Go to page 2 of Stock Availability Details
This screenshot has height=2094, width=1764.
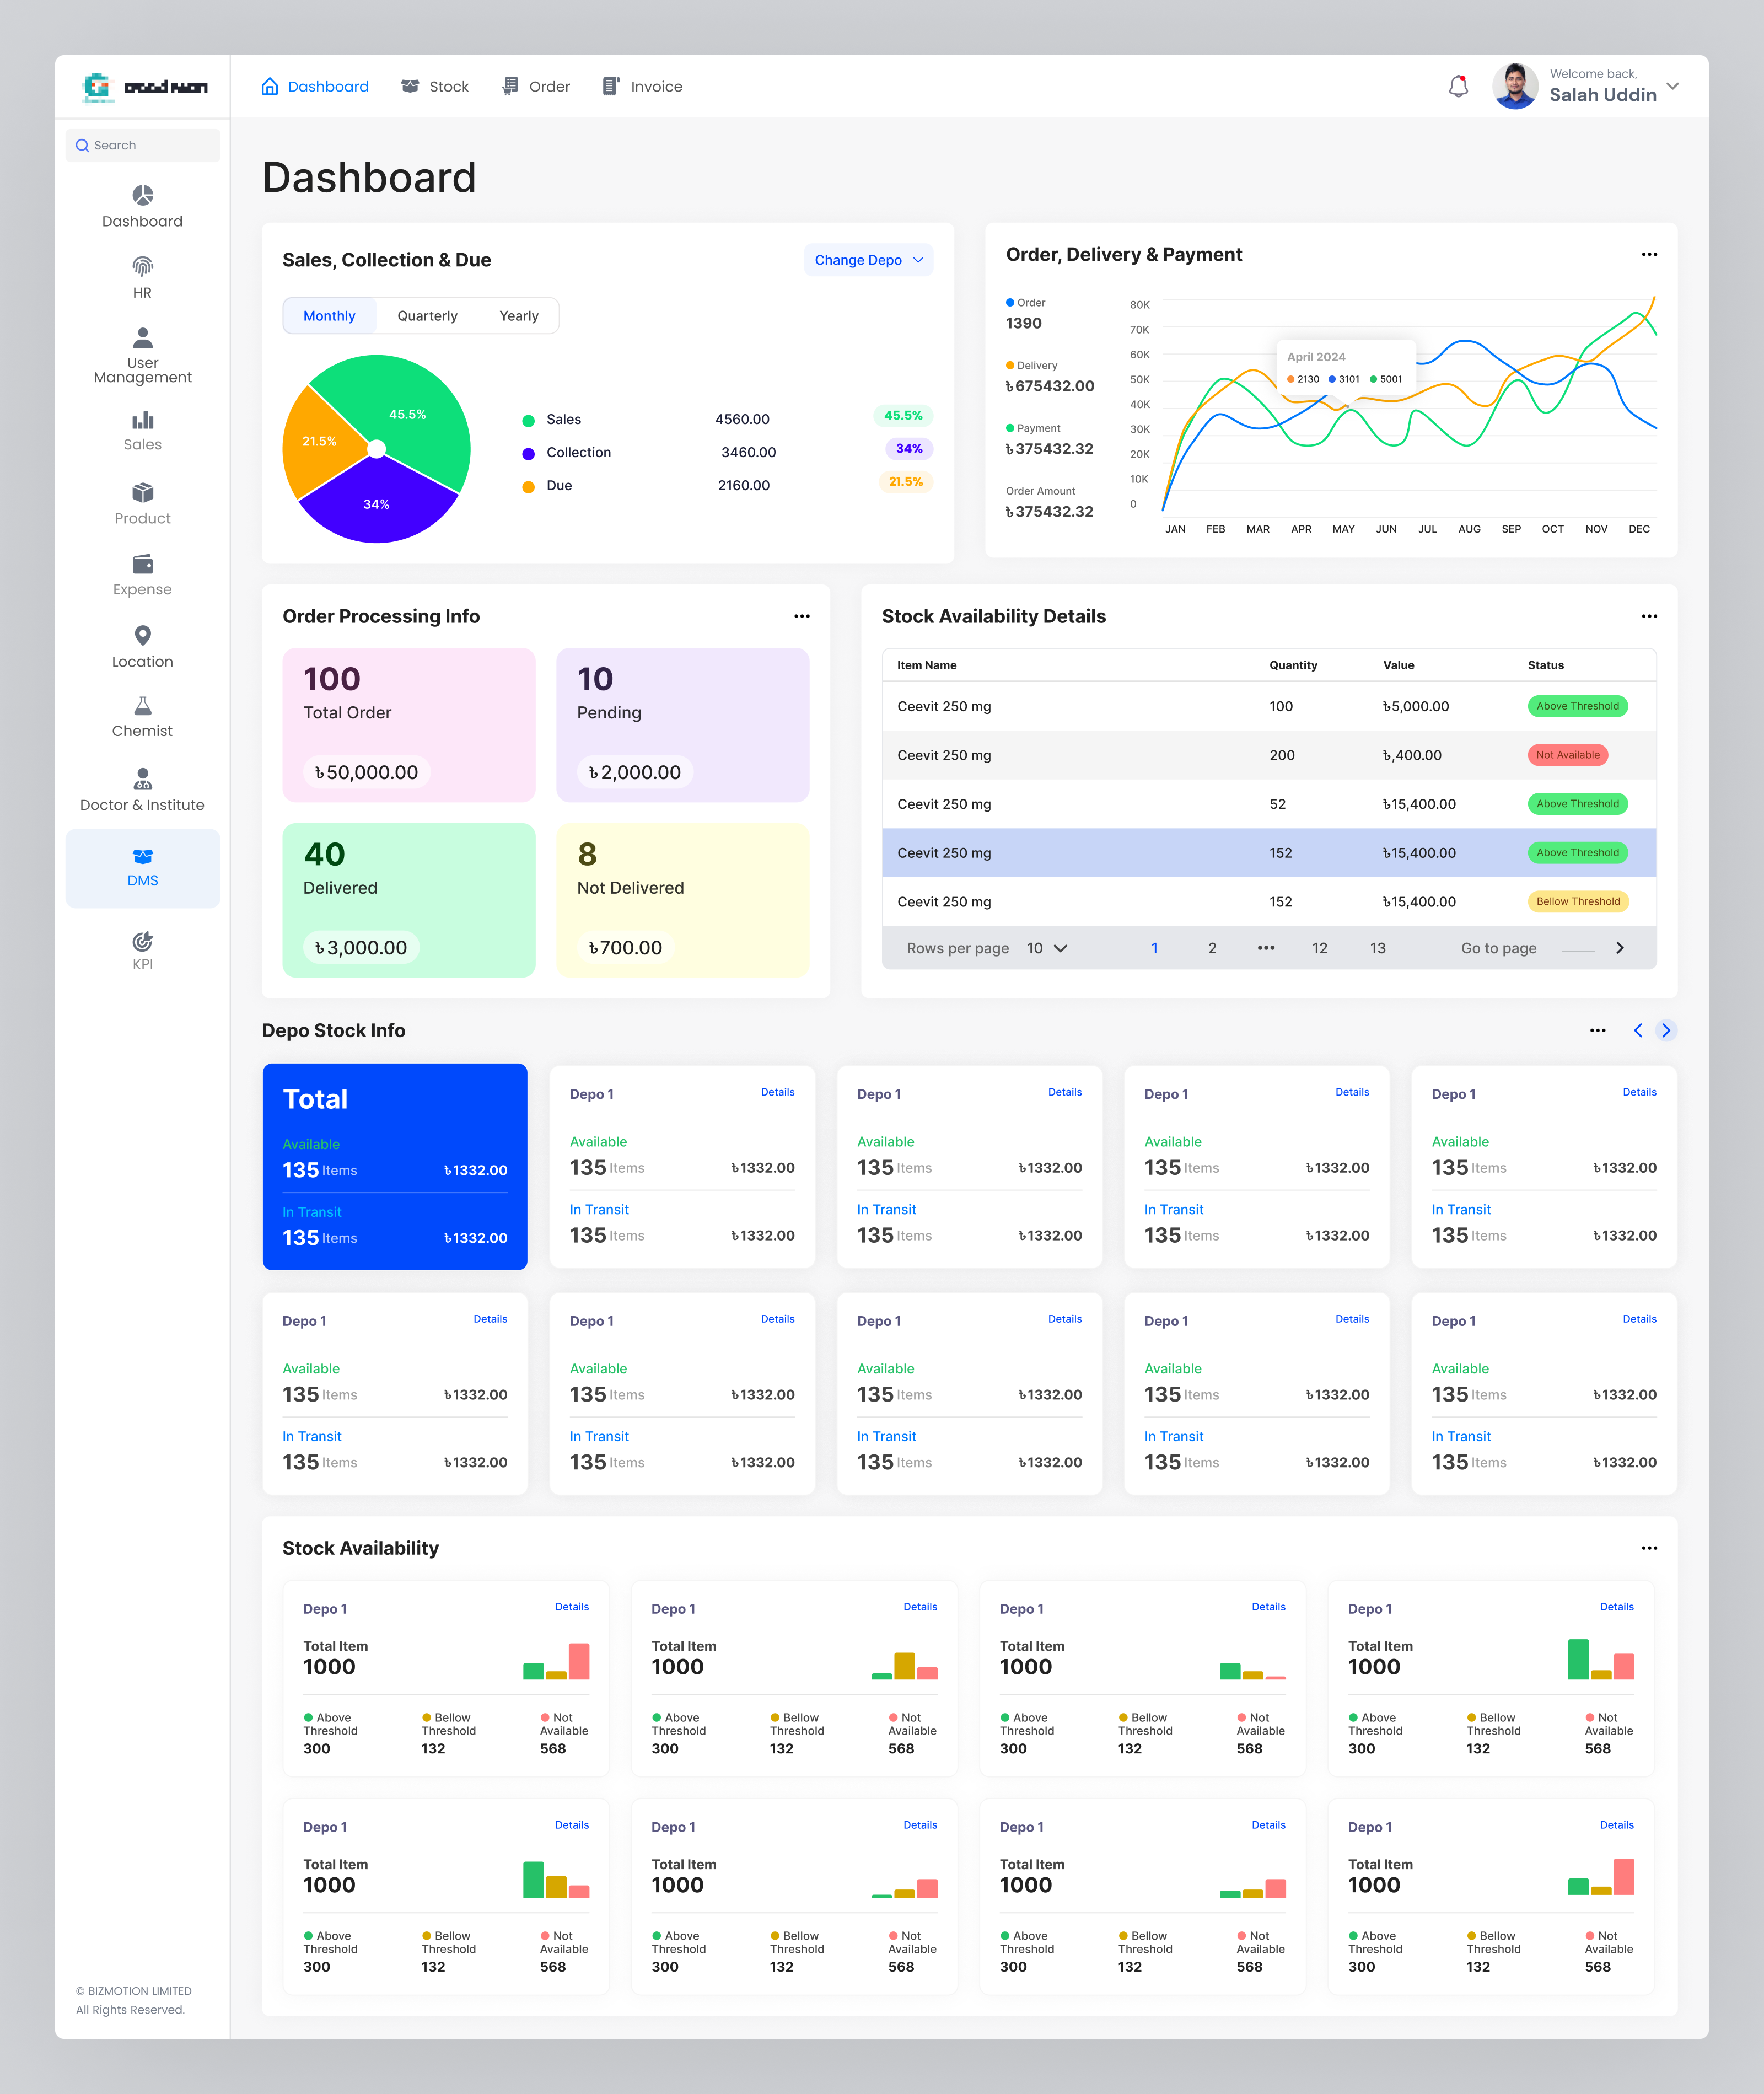[x=1212, y=948]
